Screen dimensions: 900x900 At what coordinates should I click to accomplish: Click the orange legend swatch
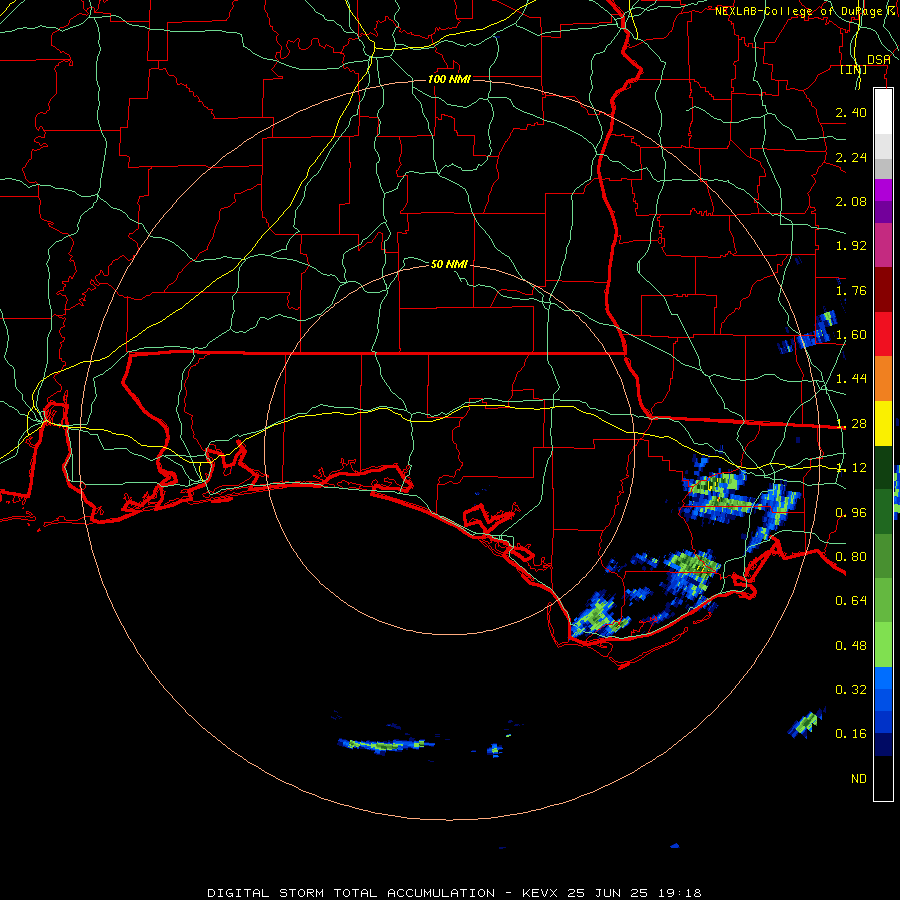[x=883, y=378]
